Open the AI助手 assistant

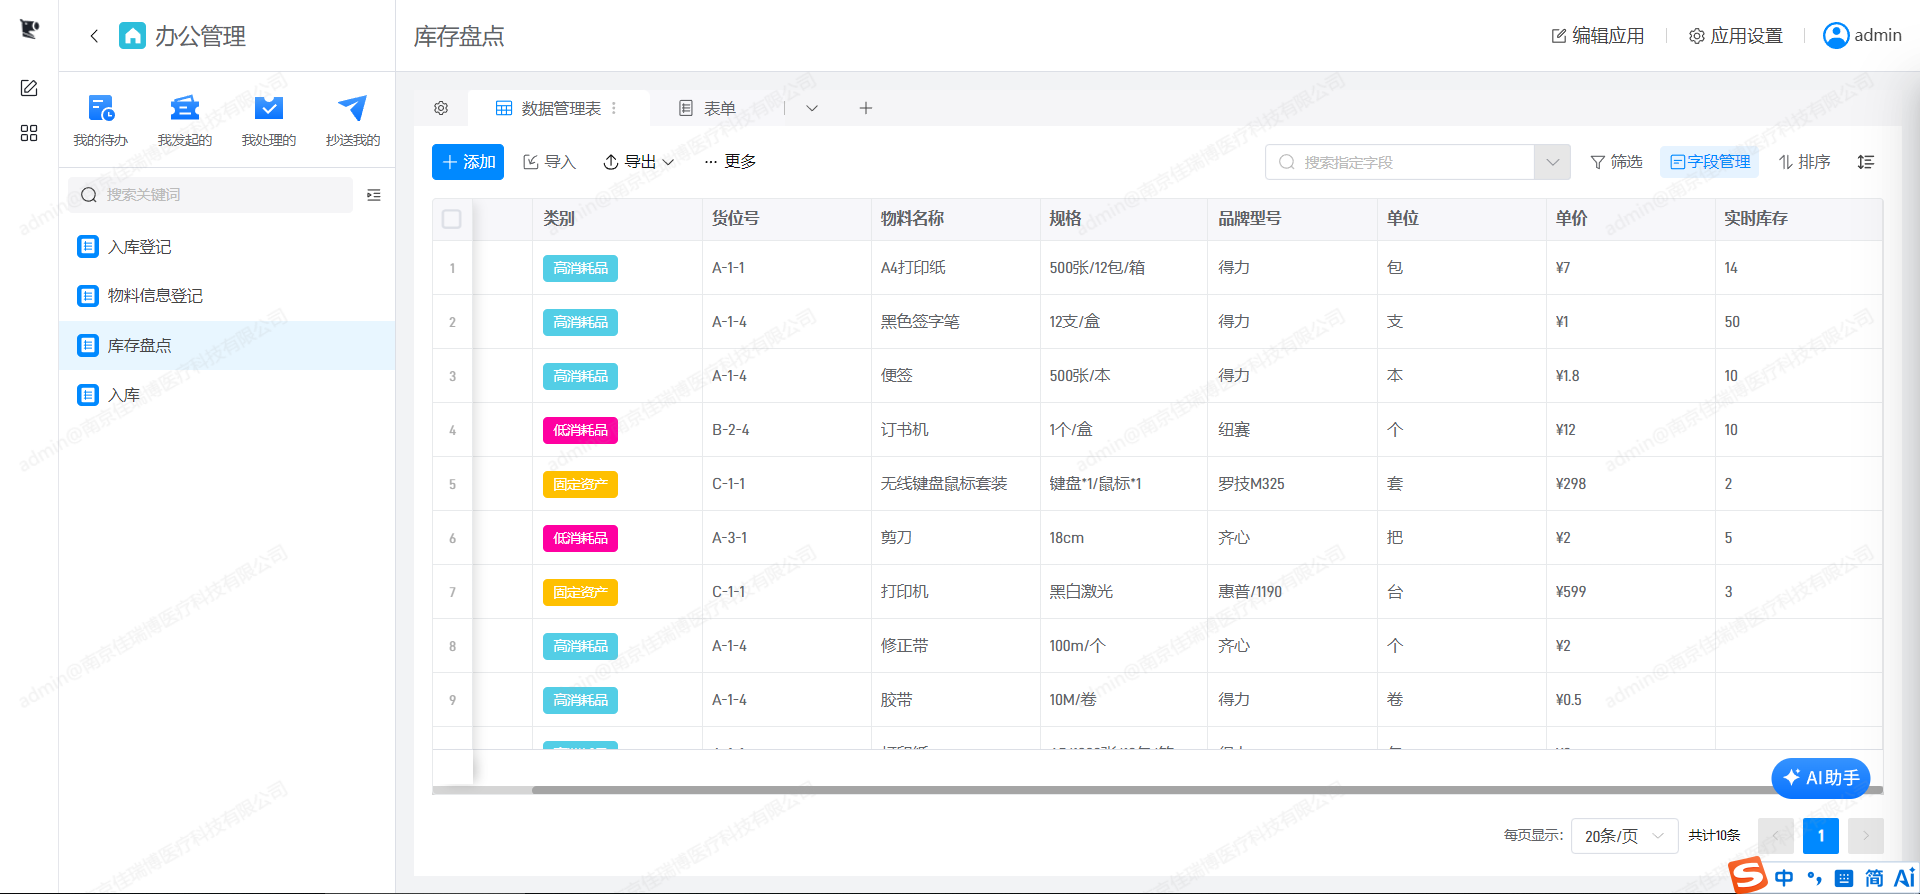coord(1821,778)
